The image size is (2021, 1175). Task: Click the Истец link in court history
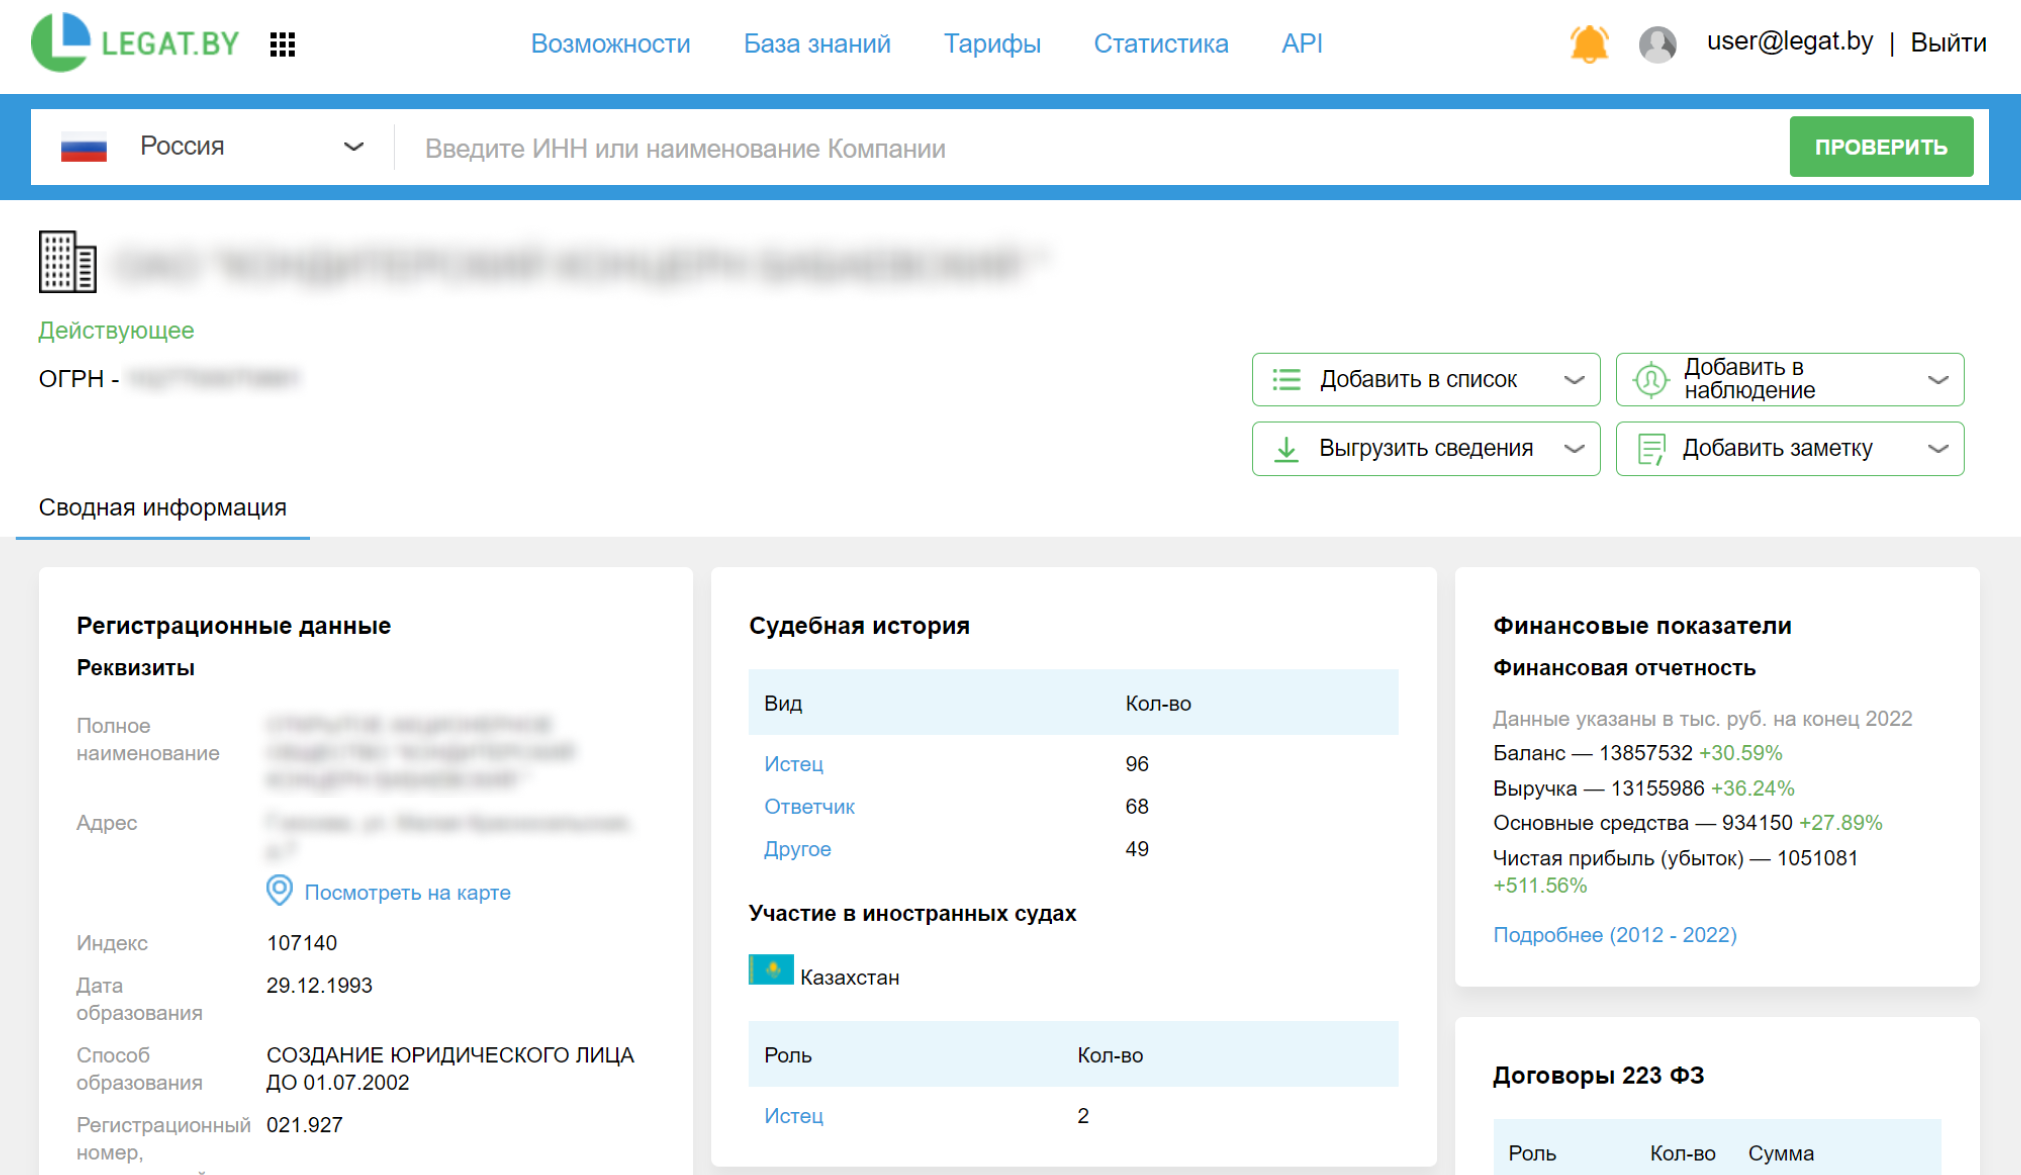pos(793,763)
